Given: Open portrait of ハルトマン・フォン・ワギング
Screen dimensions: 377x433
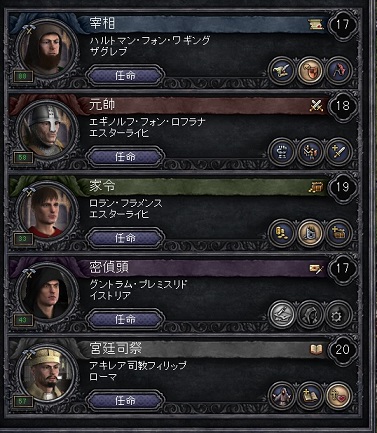Looking at the screenshot, I should (x=48, y=50).
